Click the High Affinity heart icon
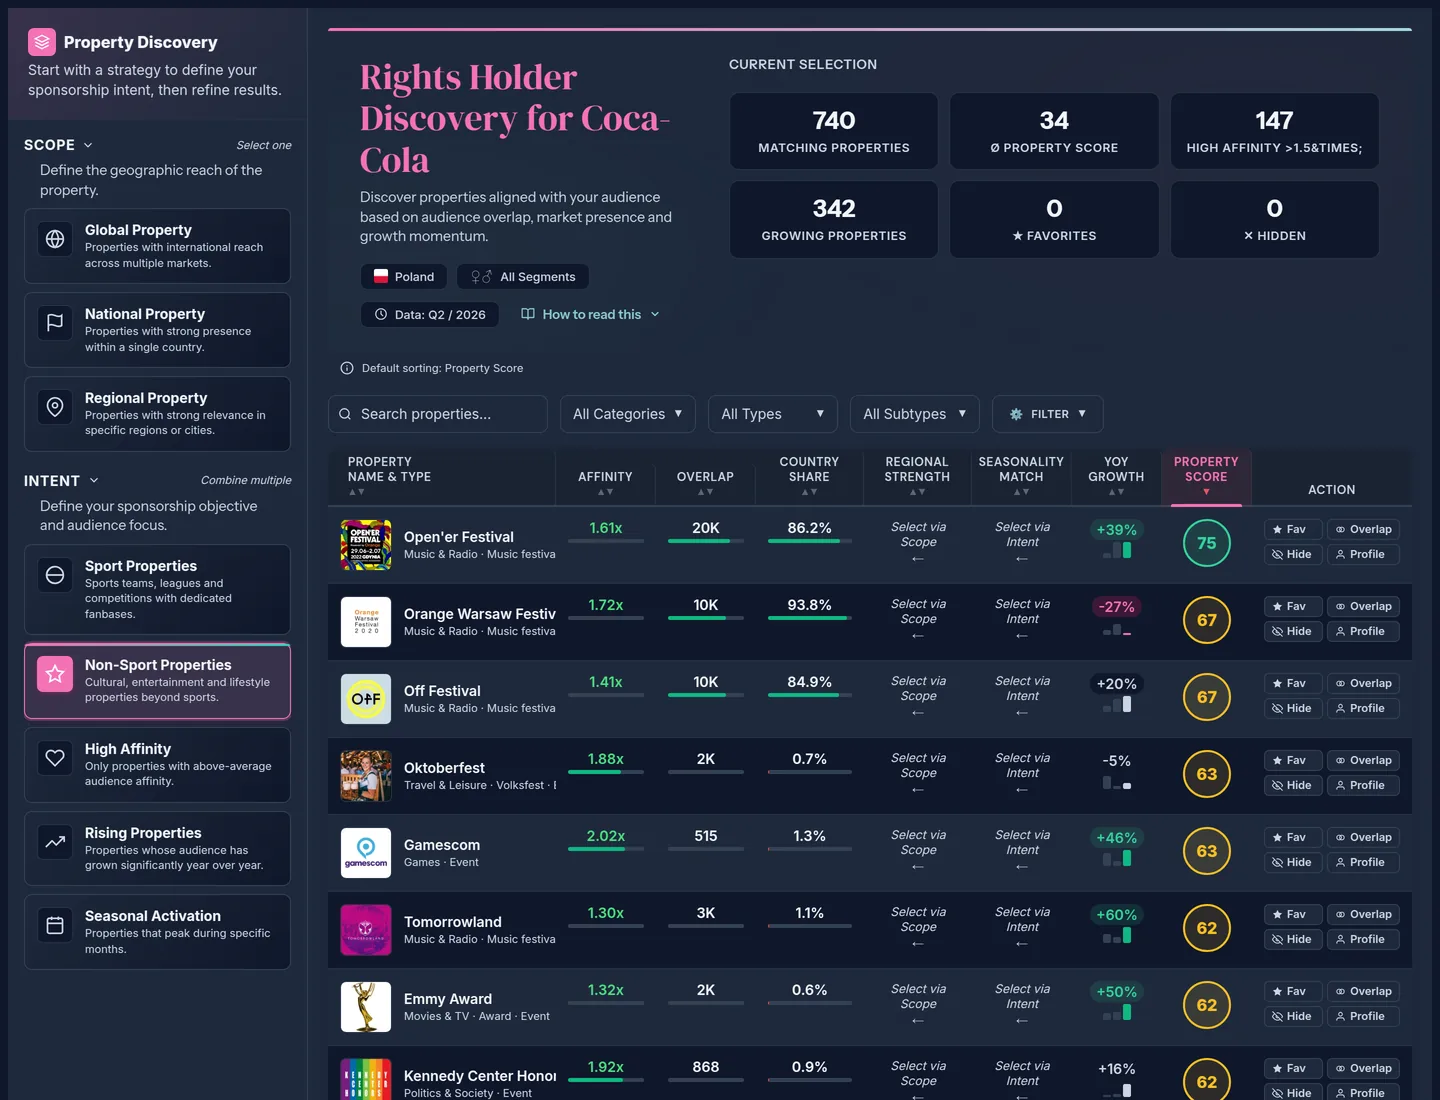The height and width of the screenshot is (1100, 1440). [55, 758]
